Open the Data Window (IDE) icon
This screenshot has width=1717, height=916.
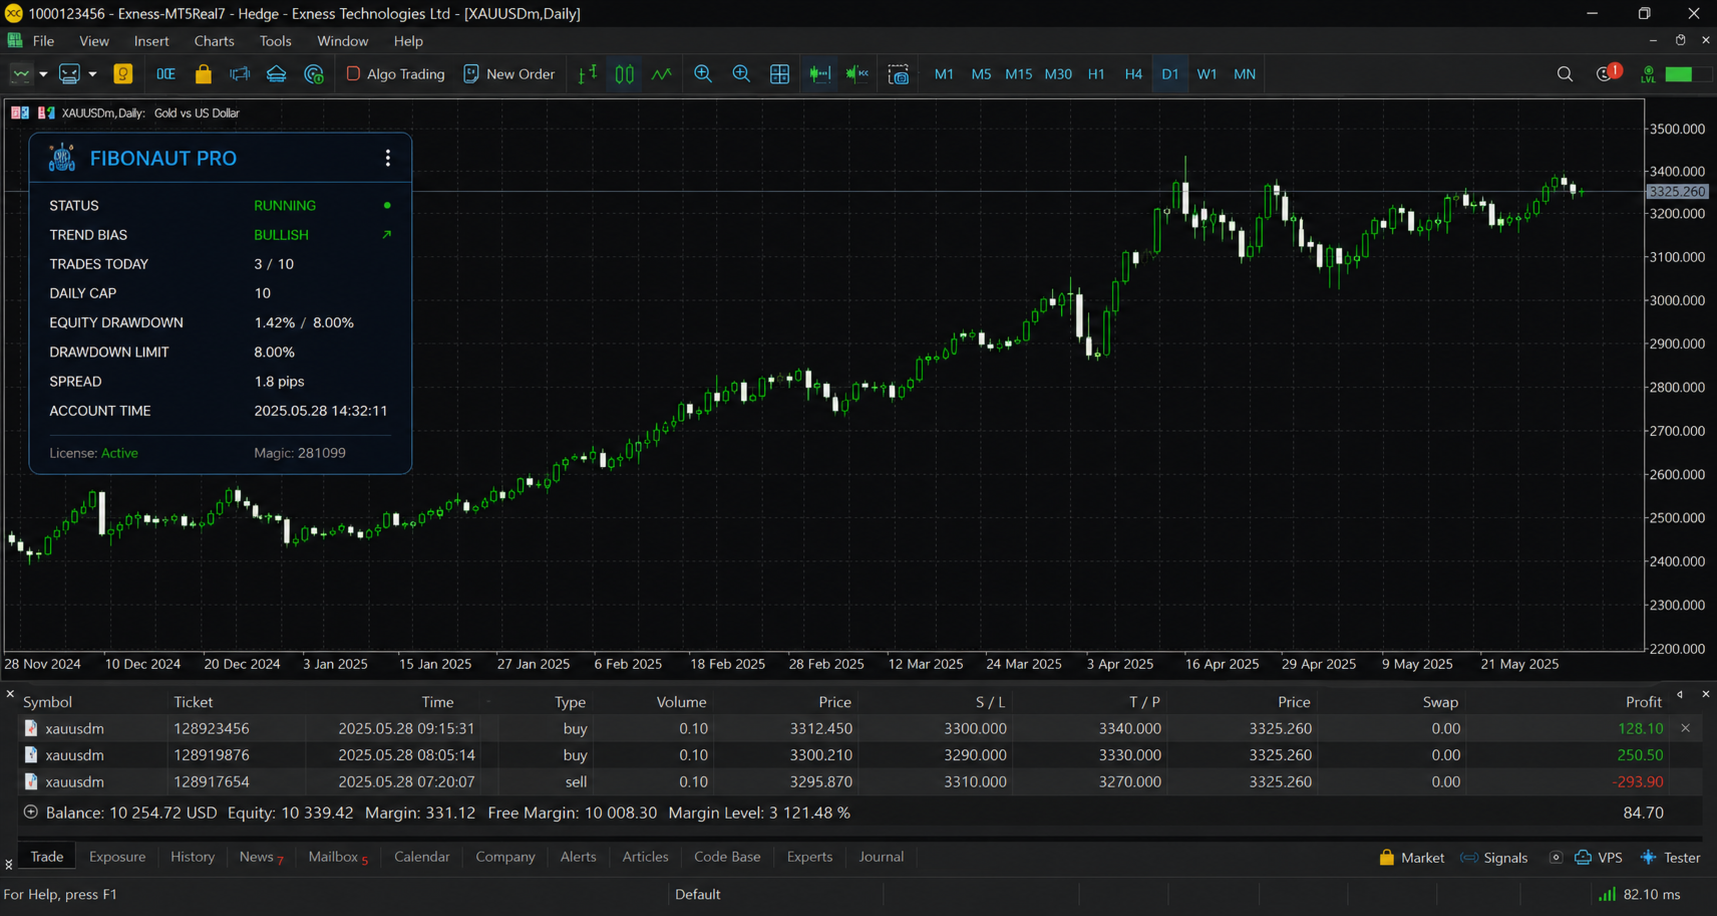(165, 74)
